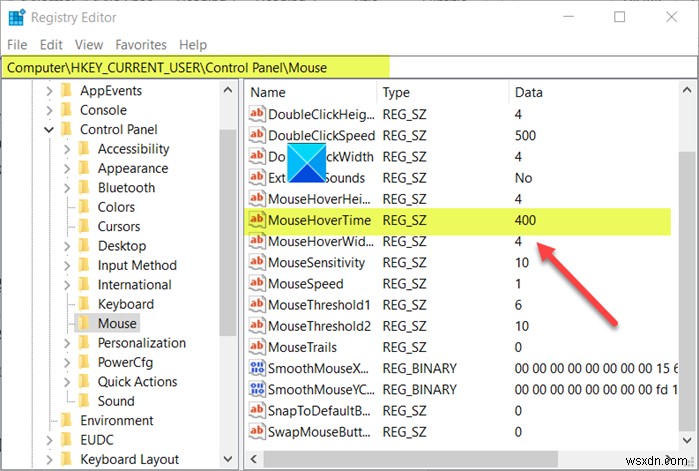Expand the Keyboard Layout key
Image resolution: width=699 pixels, height=471 pixels.
pyautogui.click(x=49, y=459)
